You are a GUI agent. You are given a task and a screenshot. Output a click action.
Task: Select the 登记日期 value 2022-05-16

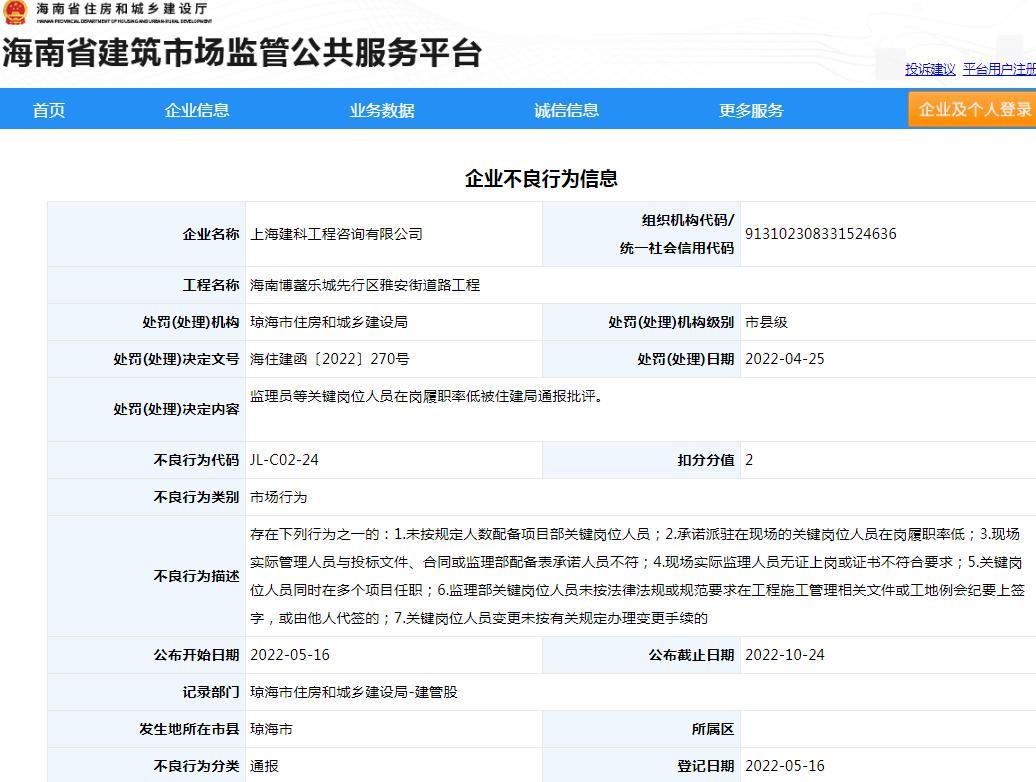click(785, 766)
